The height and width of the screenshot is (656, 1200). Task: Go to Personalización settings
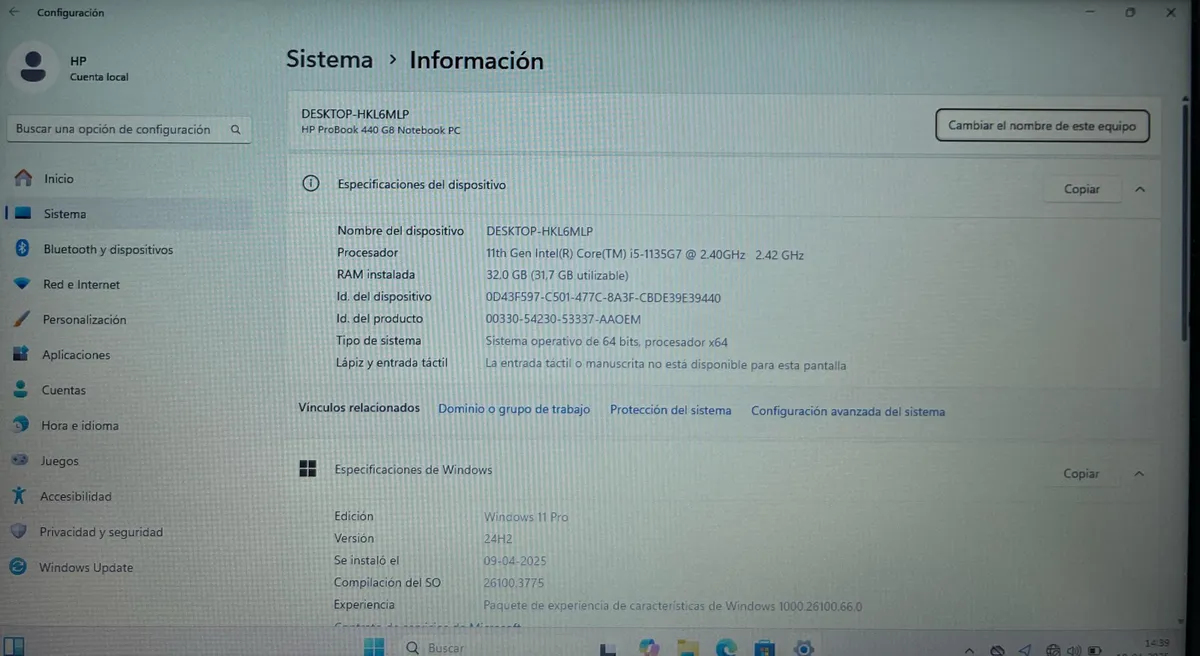tap(128, 320)
